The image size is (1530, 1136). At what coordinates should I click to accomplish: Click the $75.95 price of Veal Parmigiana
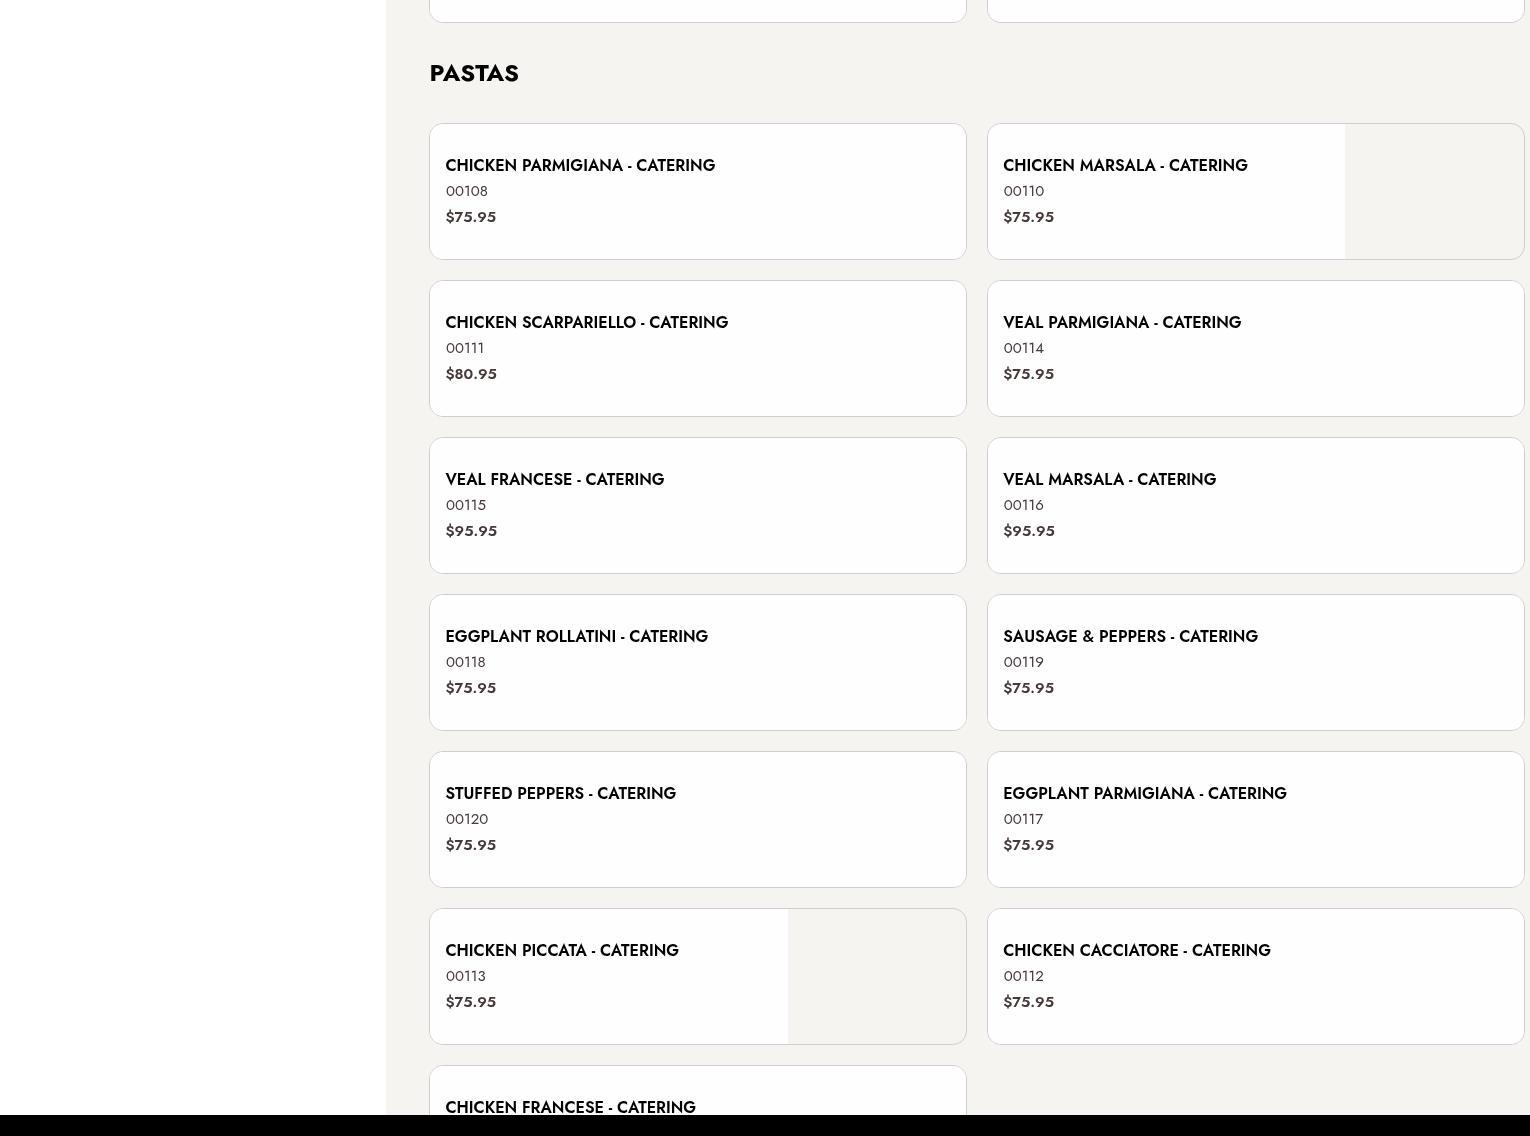point(1029,374)
